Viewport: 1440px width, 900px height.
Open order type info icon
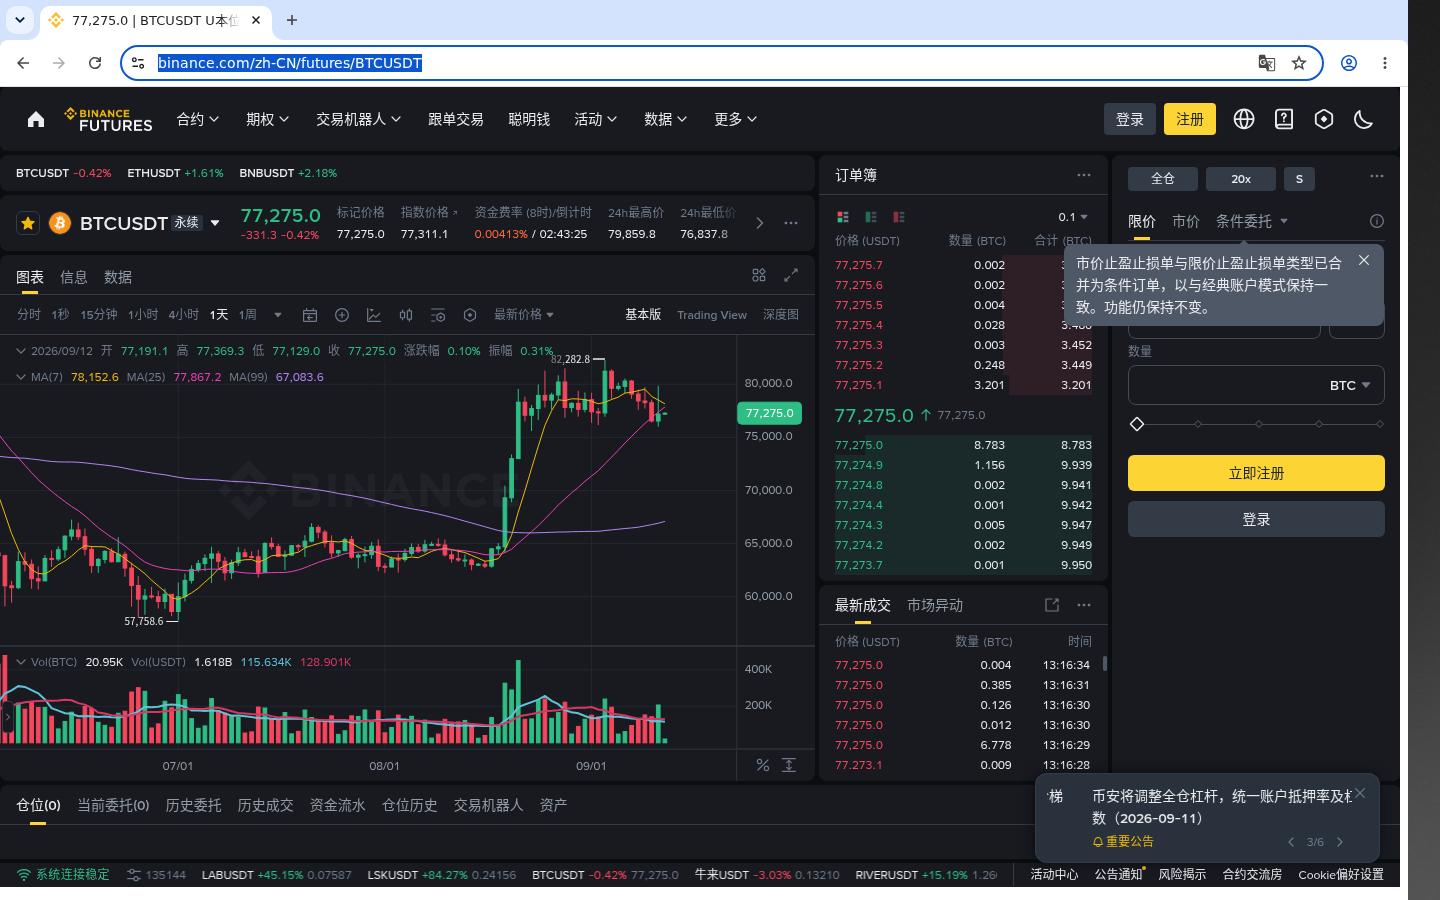[x=1377, y=221]
